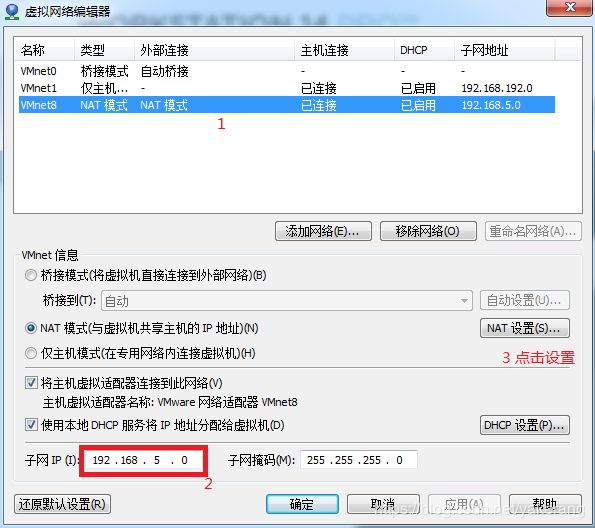Open the 桥接到 自动 dropdown
Screen dimensions: 595x528
(x=287, y=301)
